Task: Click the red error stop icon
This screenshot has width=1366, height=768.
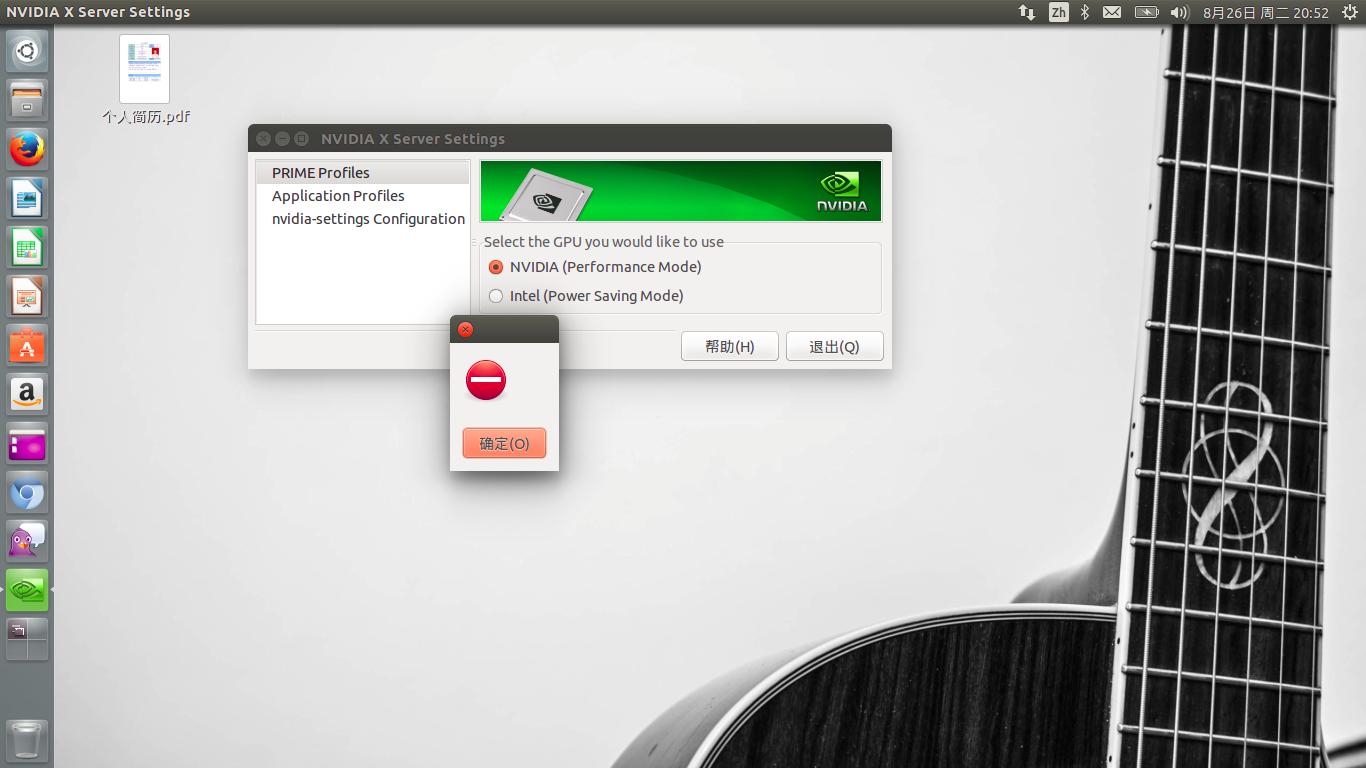Action: pos(486,380)
